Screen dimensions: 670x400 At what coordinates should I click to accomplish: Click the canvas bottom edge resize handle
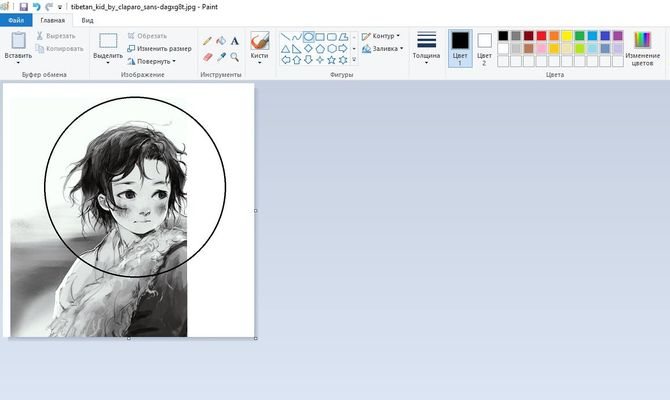coord(129,338)
